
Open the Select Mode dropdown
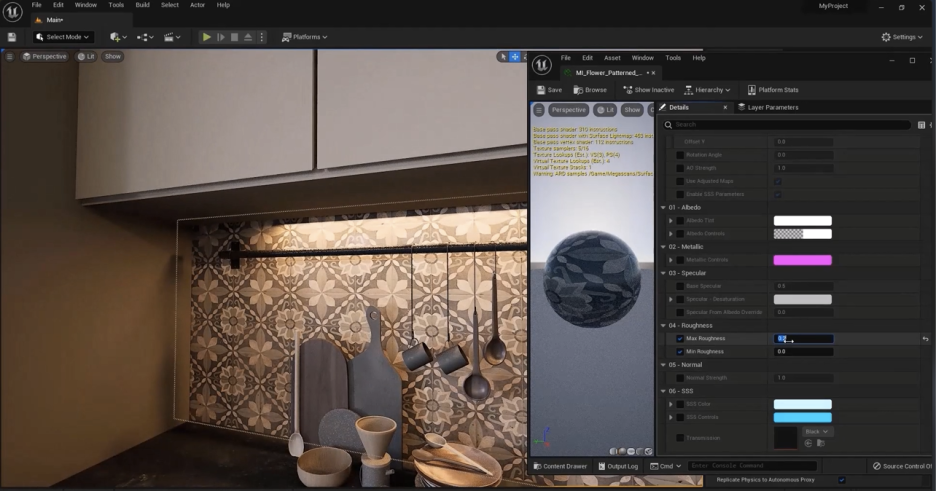(63, 37)
